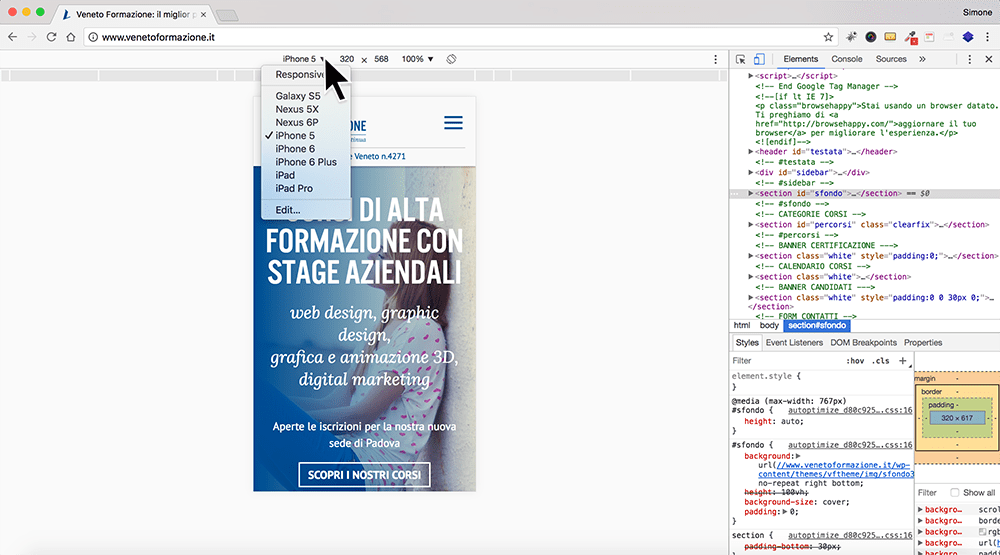Show more DevTools tabs
The image size is (1000, 555).
pos(922,59)
